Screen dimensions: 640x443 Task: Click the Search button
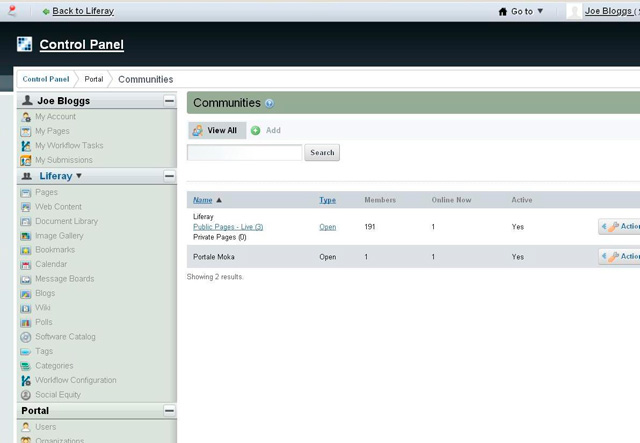pyautogui.click(x=322, y=152)
